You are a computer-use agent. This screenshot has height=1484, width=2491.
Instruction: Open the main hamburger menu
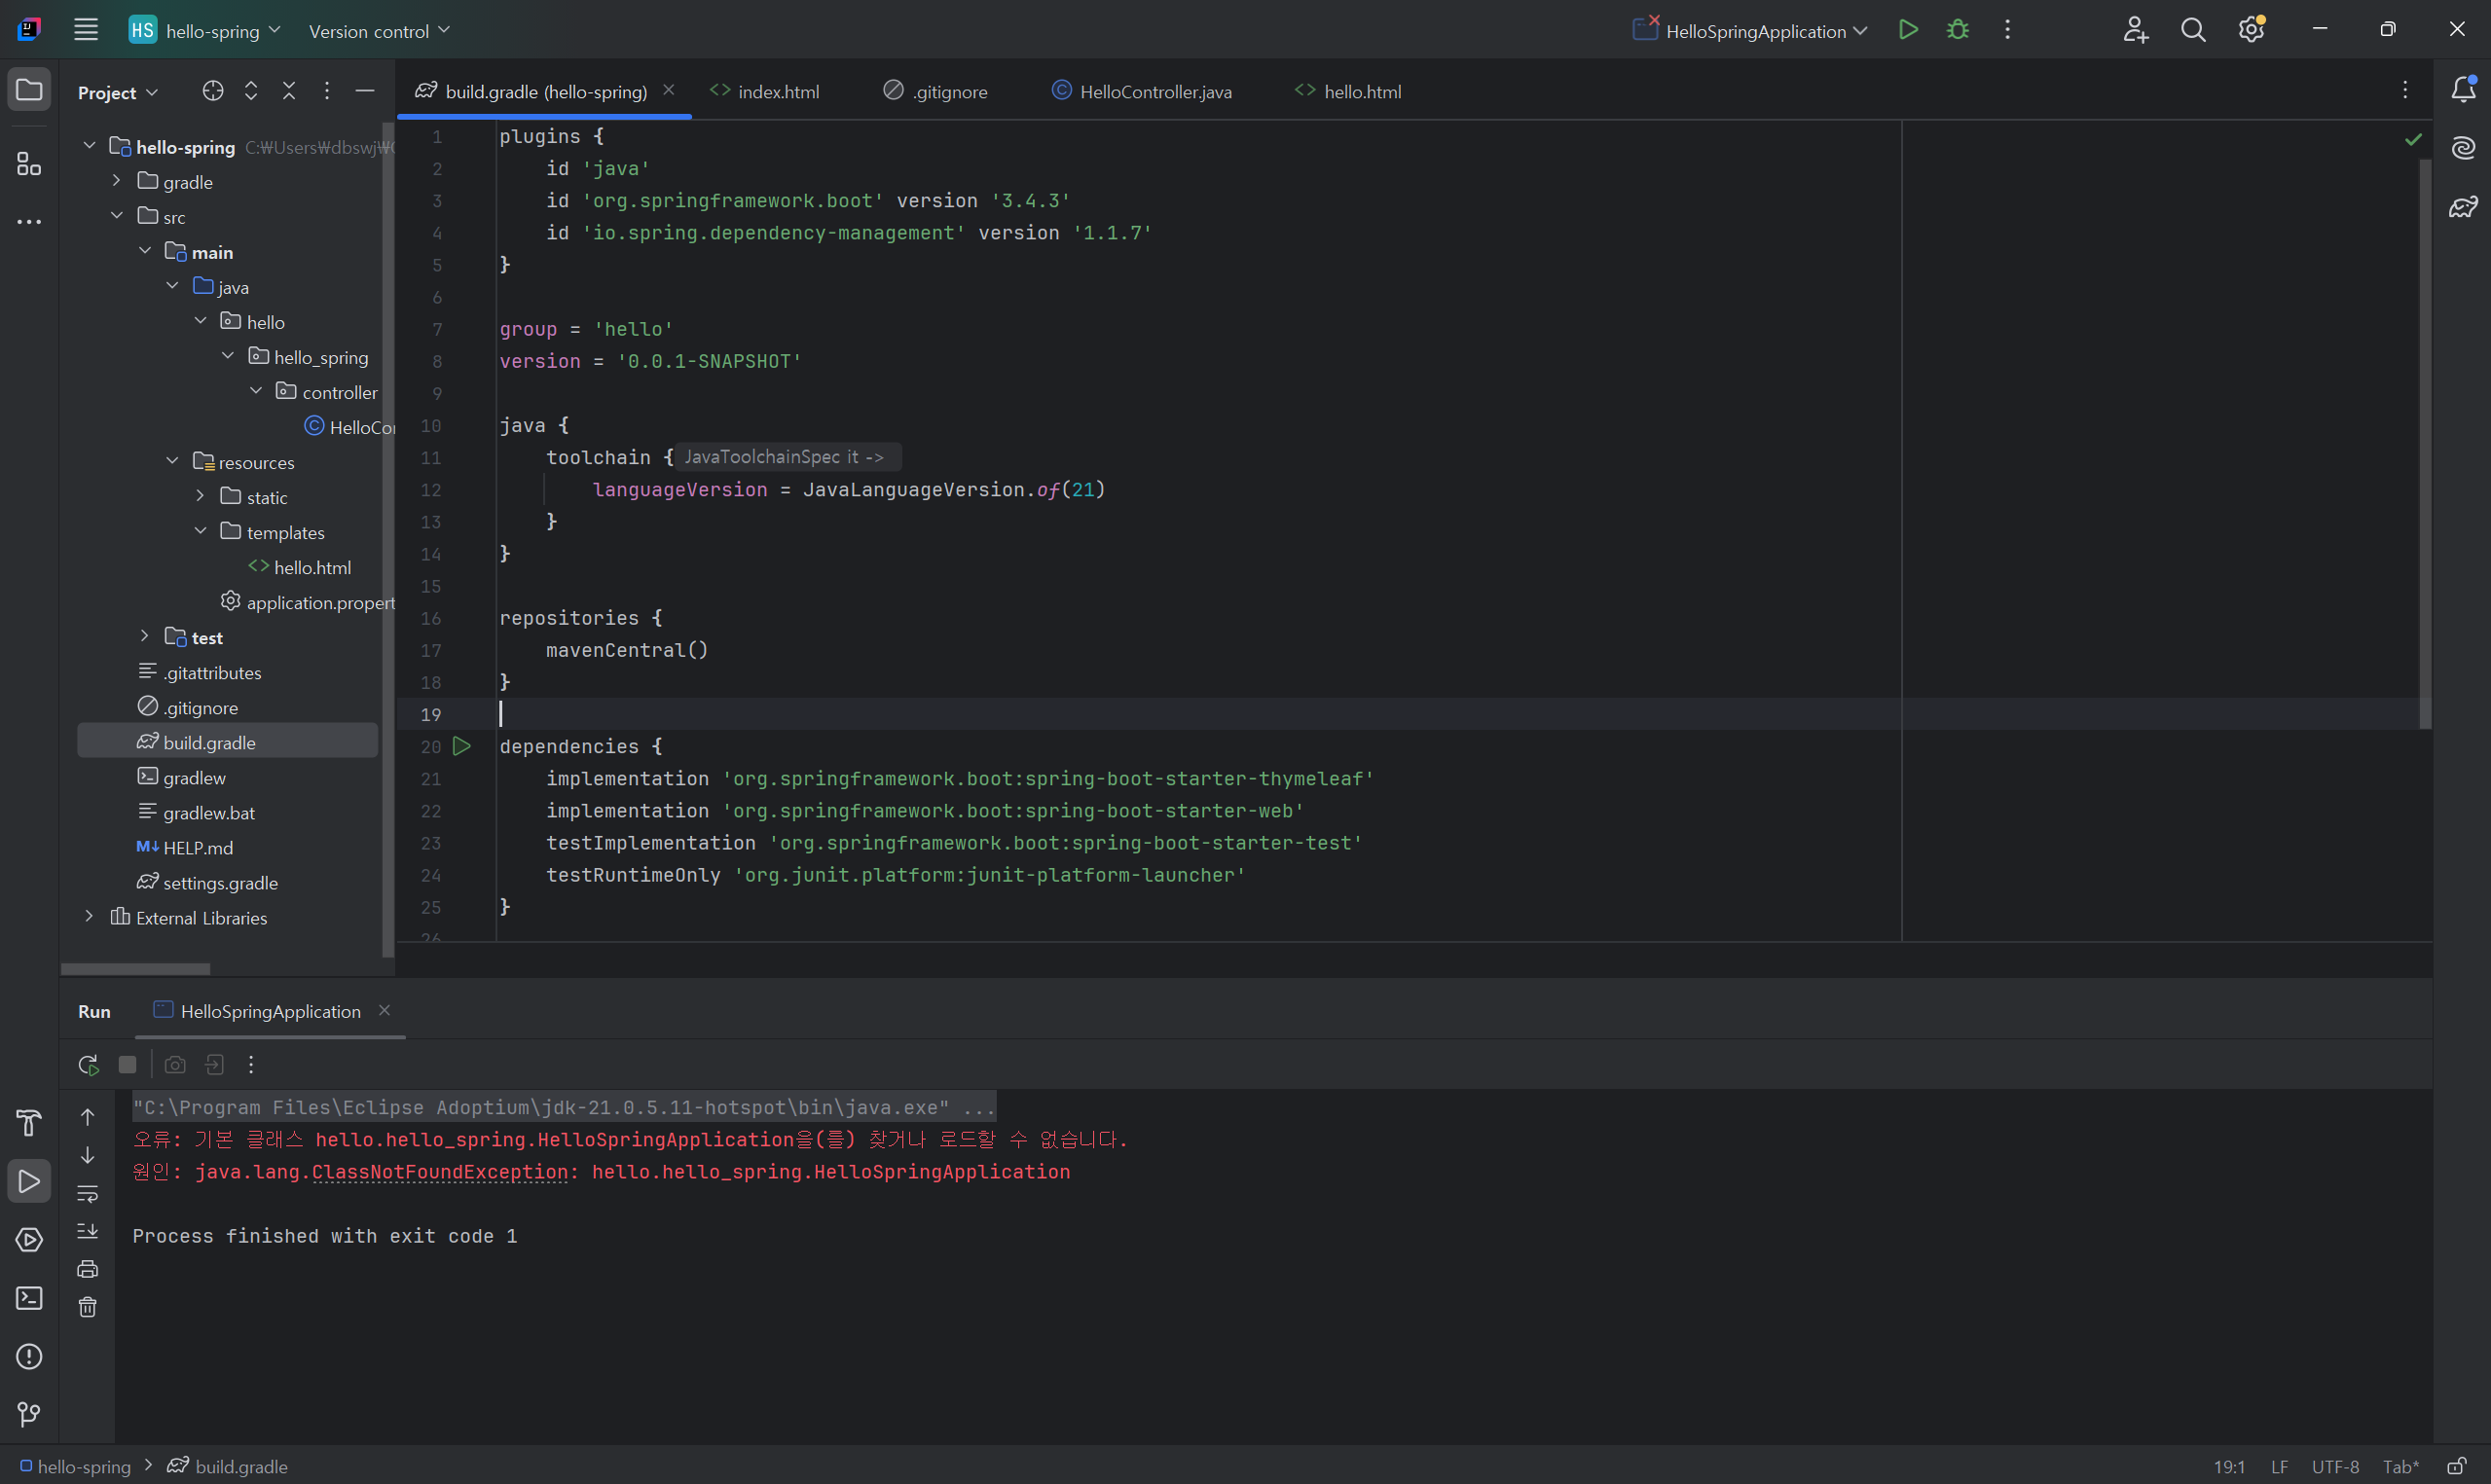click(x=86, y=30)
